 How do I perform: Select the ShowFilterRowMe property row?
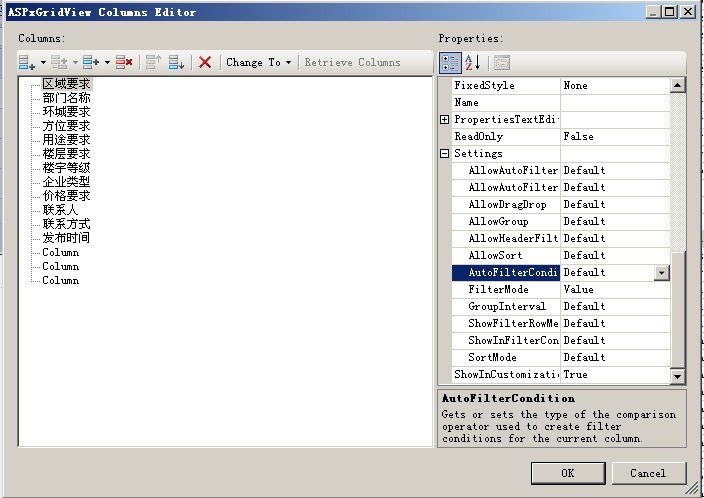point(561,324)
